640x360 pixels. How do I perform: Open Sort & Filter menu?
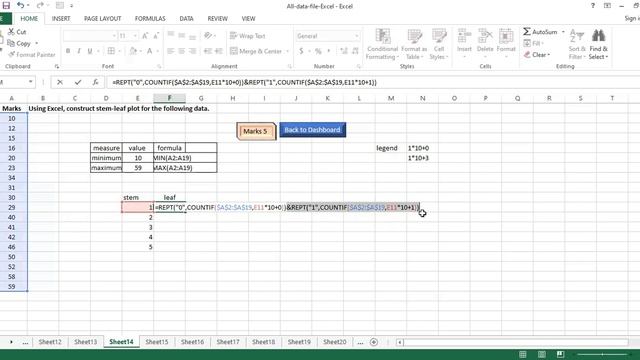577,44
